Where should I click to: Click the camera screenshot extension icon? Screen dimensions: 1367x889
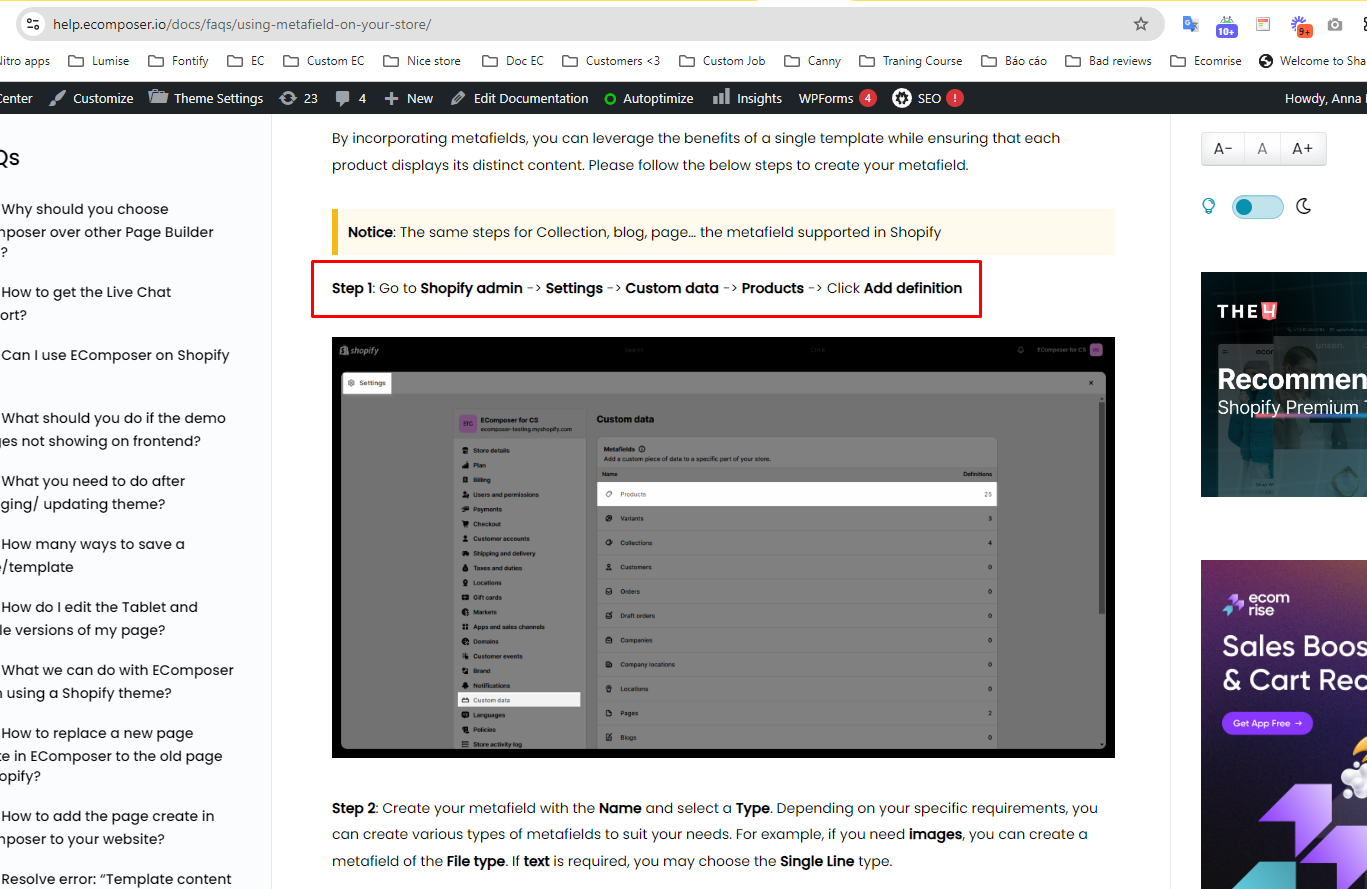coord(1335,24)
